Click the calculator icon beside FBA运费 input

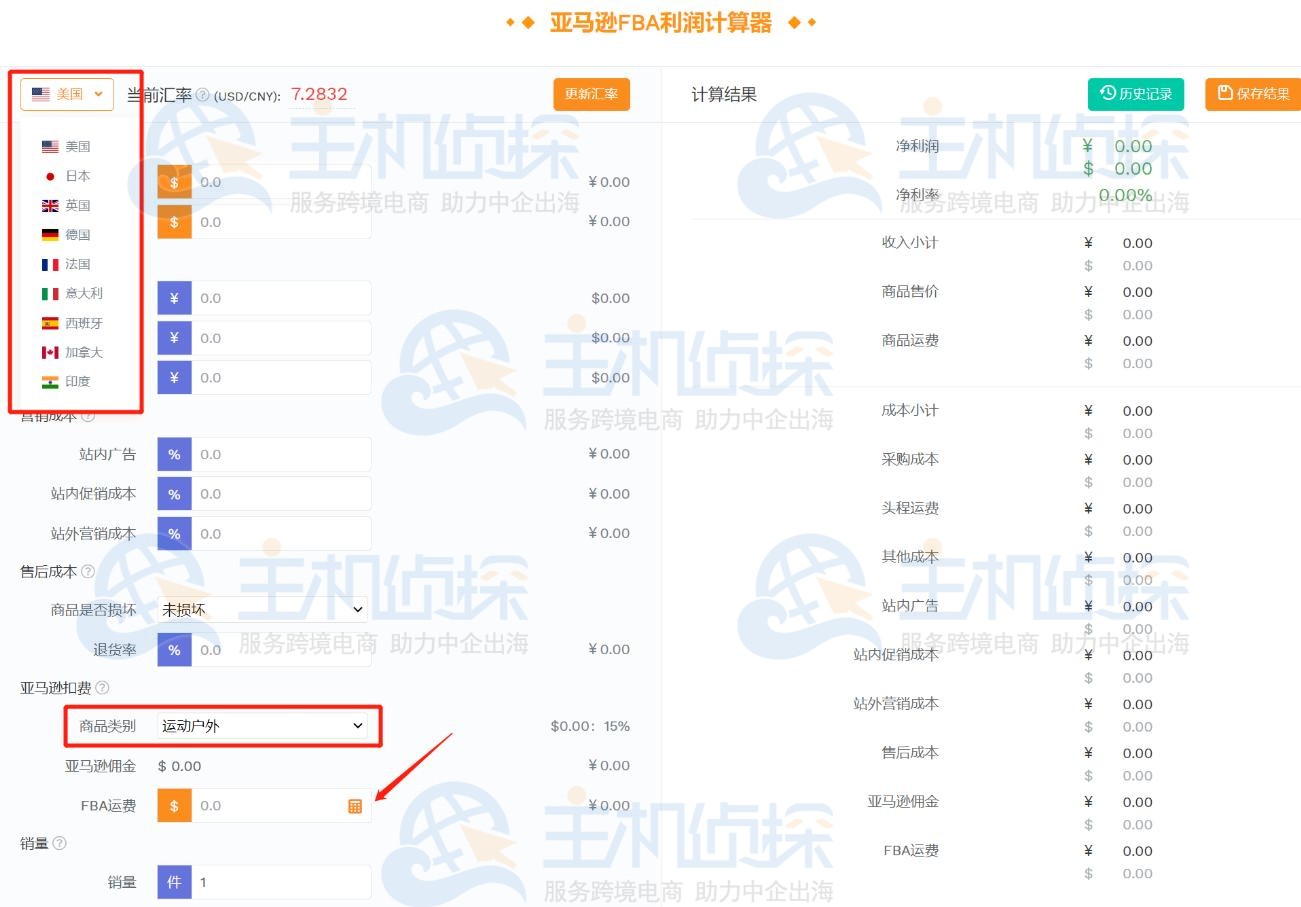(355, 805)
